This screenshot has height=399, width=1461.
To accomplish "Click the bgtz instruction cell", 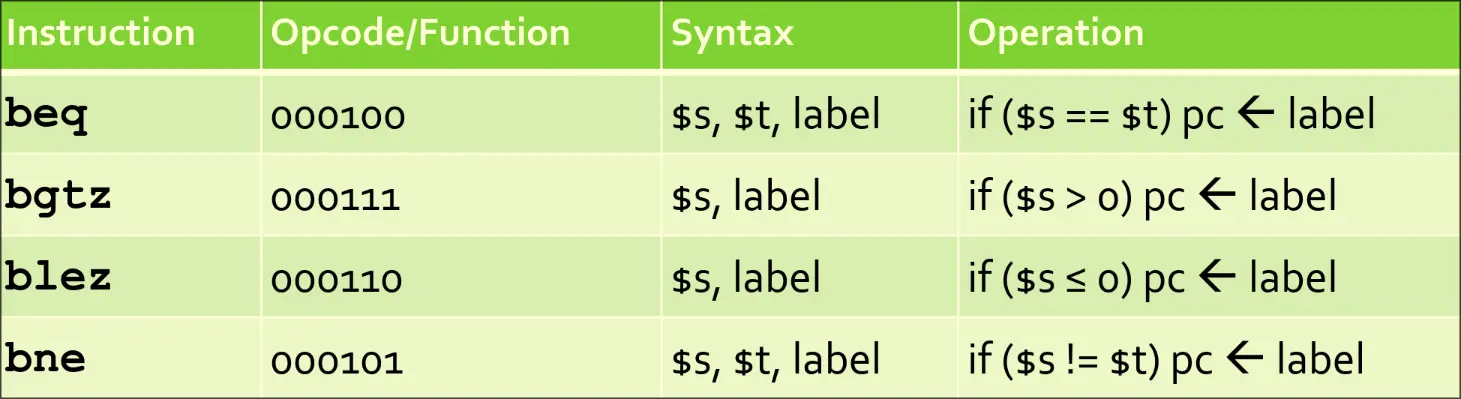I will 131,194.
